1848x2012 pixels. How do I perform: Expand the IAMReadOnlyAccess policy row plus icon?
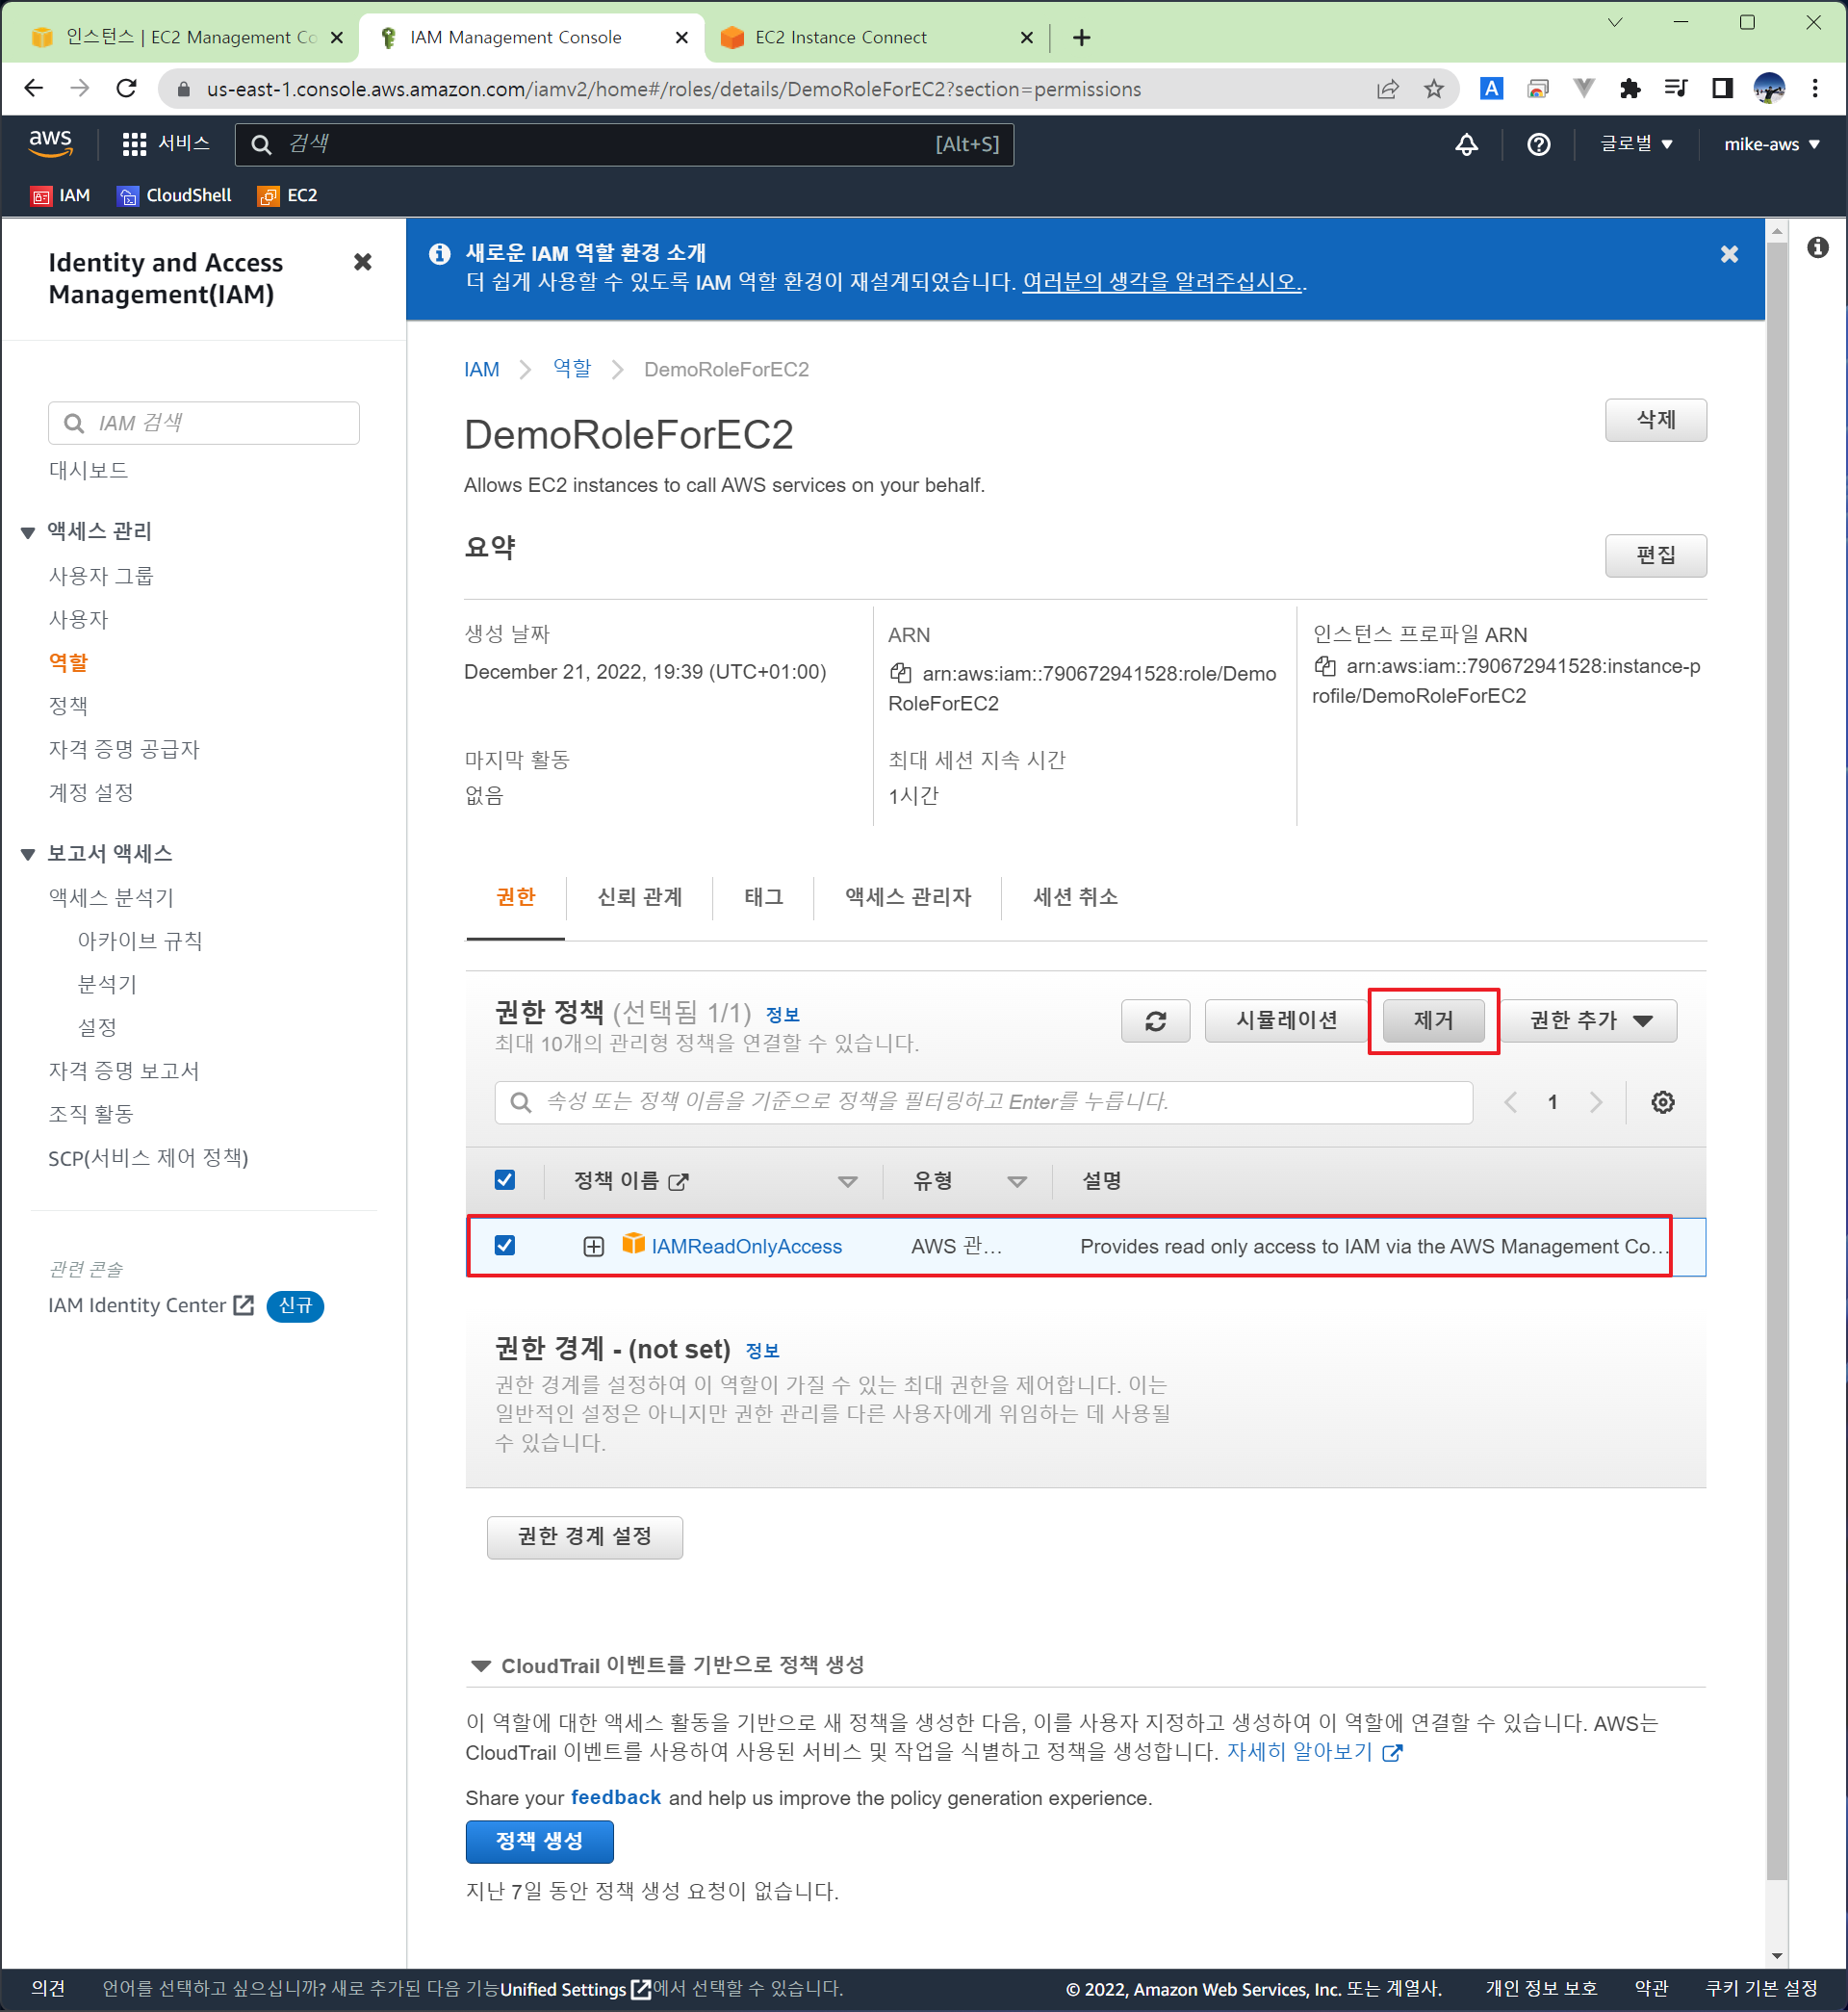coord(593,1246)
